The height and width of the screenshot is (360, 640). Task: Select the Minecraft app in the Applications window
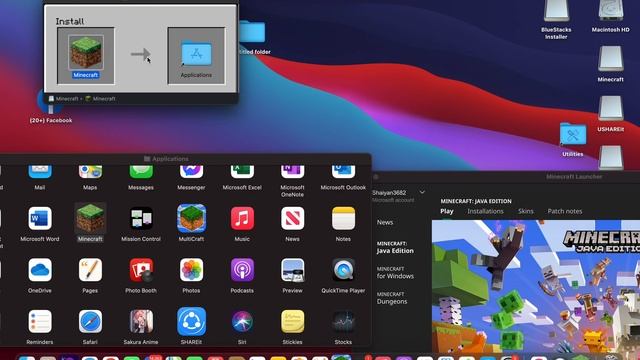(x=90, y=218)
